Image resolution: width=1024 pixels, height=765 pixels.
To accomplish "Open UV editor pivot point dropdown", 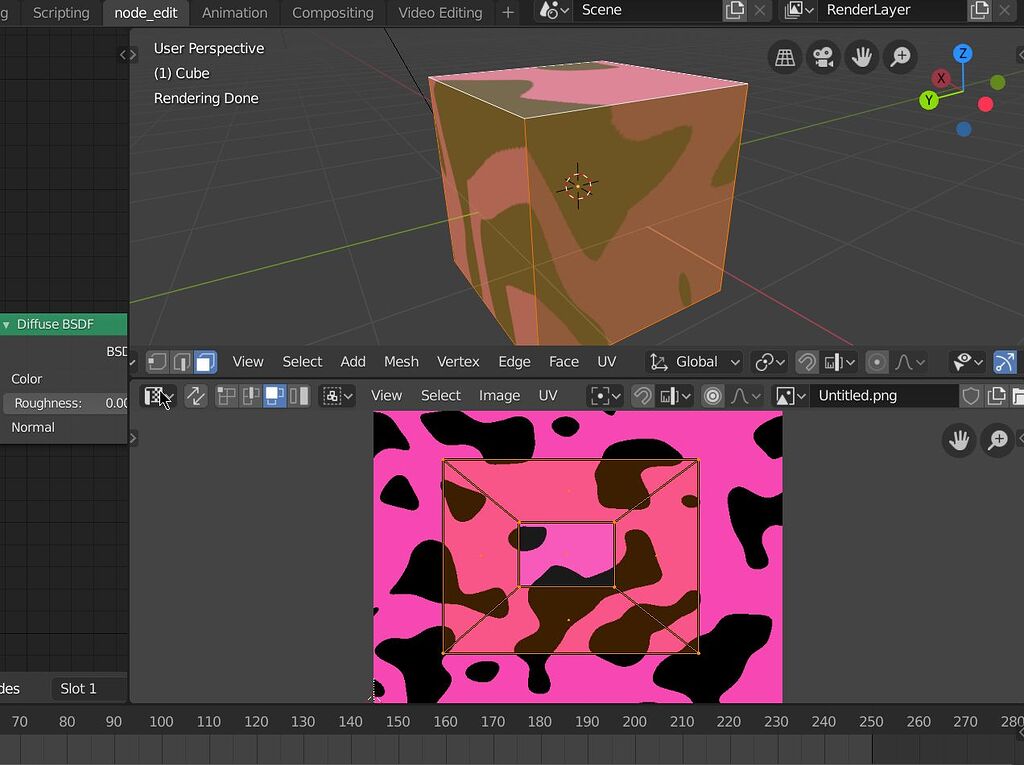I will [x=605, y=396].
